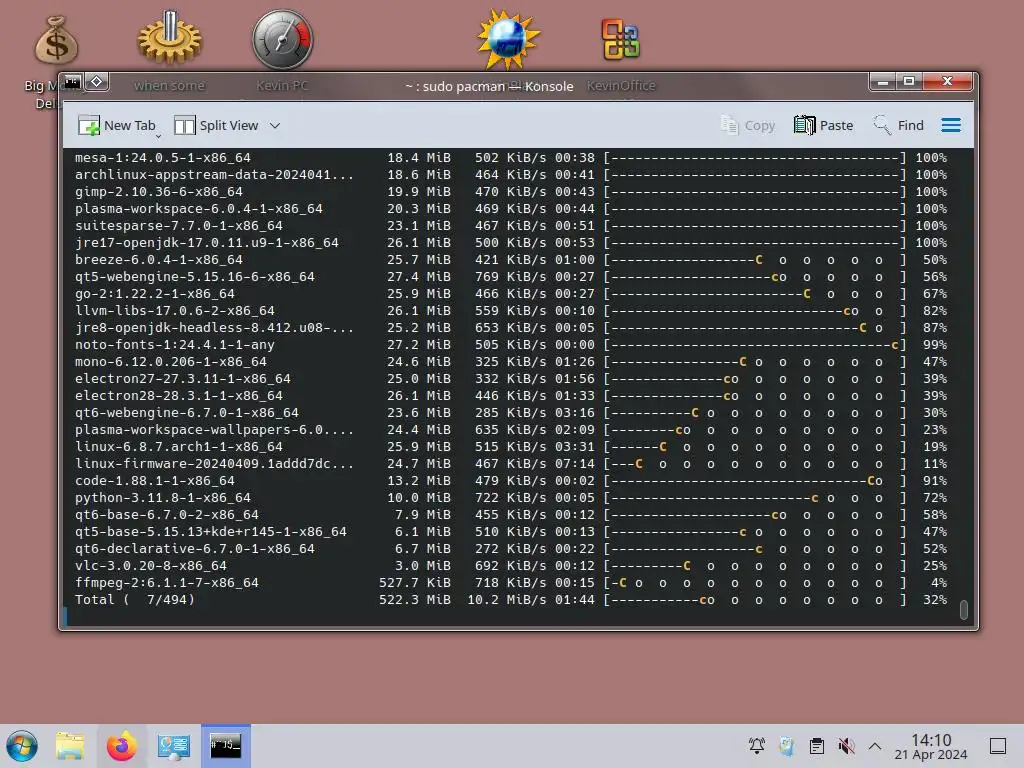Launch Firefox from the taskbar
This screenshot has width=1024, height=768.
pyautogui.click(x=121, y=746)
